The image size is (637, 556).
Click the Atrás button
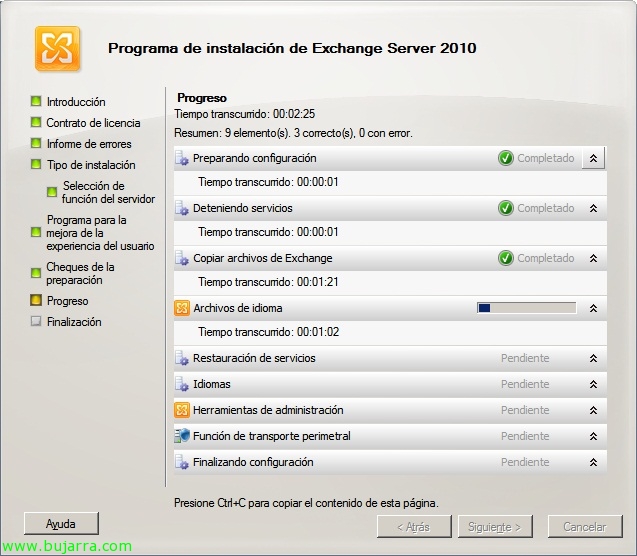pos(414,527)
